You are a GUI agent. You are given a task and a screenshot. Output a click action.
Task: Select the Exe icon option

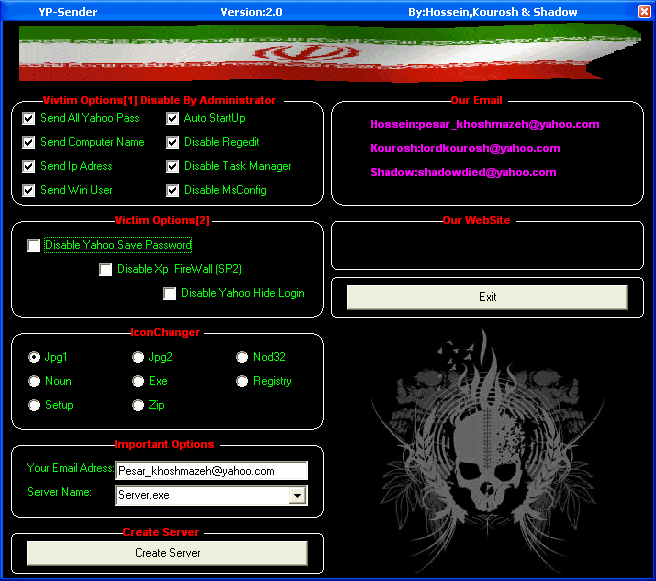[x=139, y=381]
